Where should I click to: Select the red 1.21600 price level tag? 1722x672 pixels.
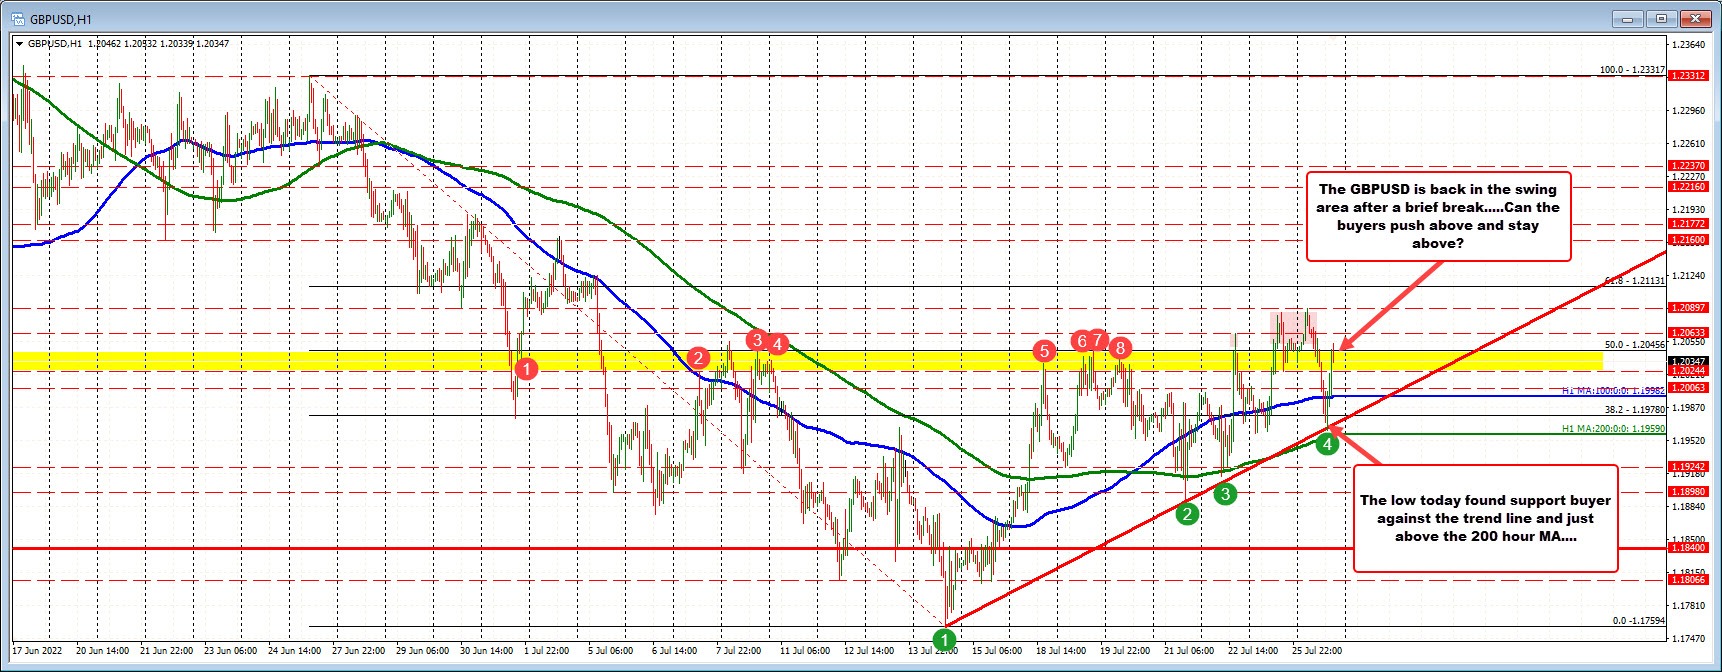(x=1689, y=240)
